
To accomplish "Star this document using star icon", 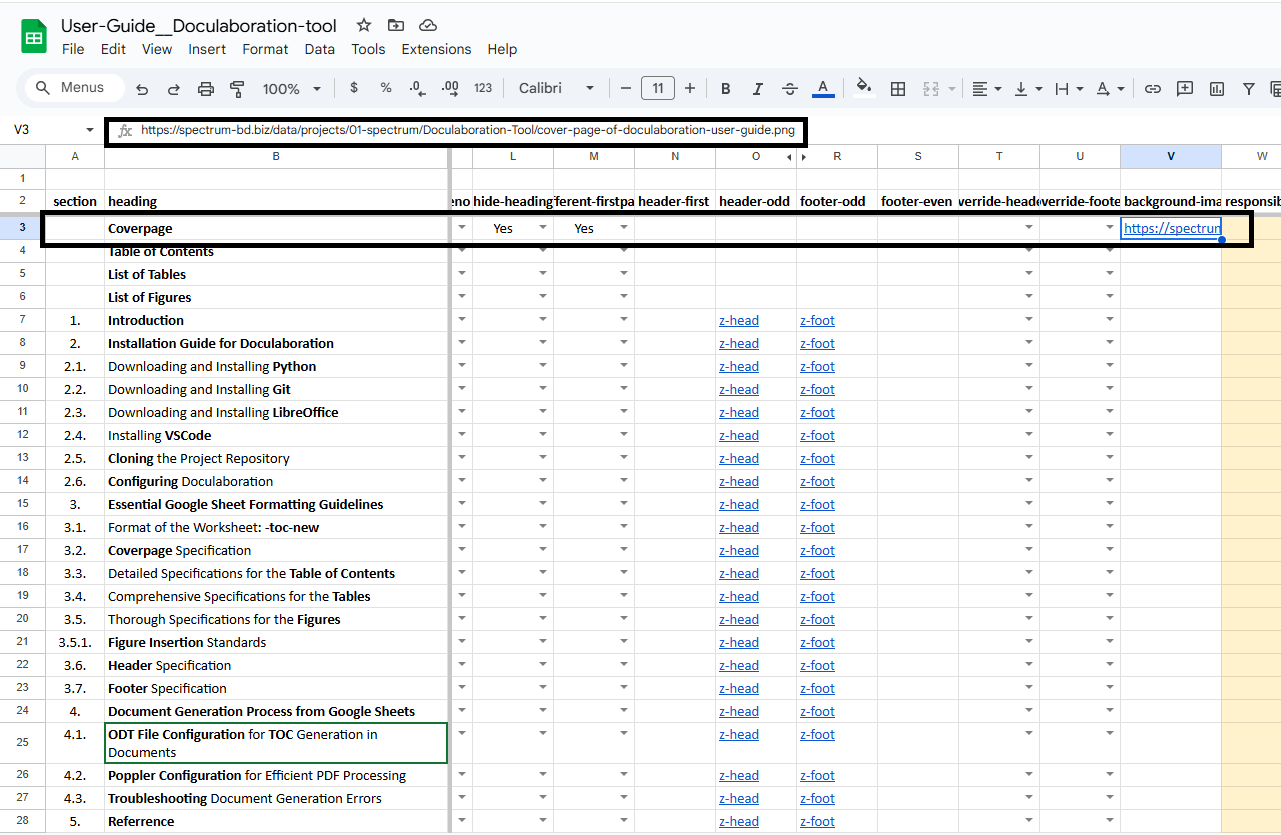I will [x=364, y=26].
